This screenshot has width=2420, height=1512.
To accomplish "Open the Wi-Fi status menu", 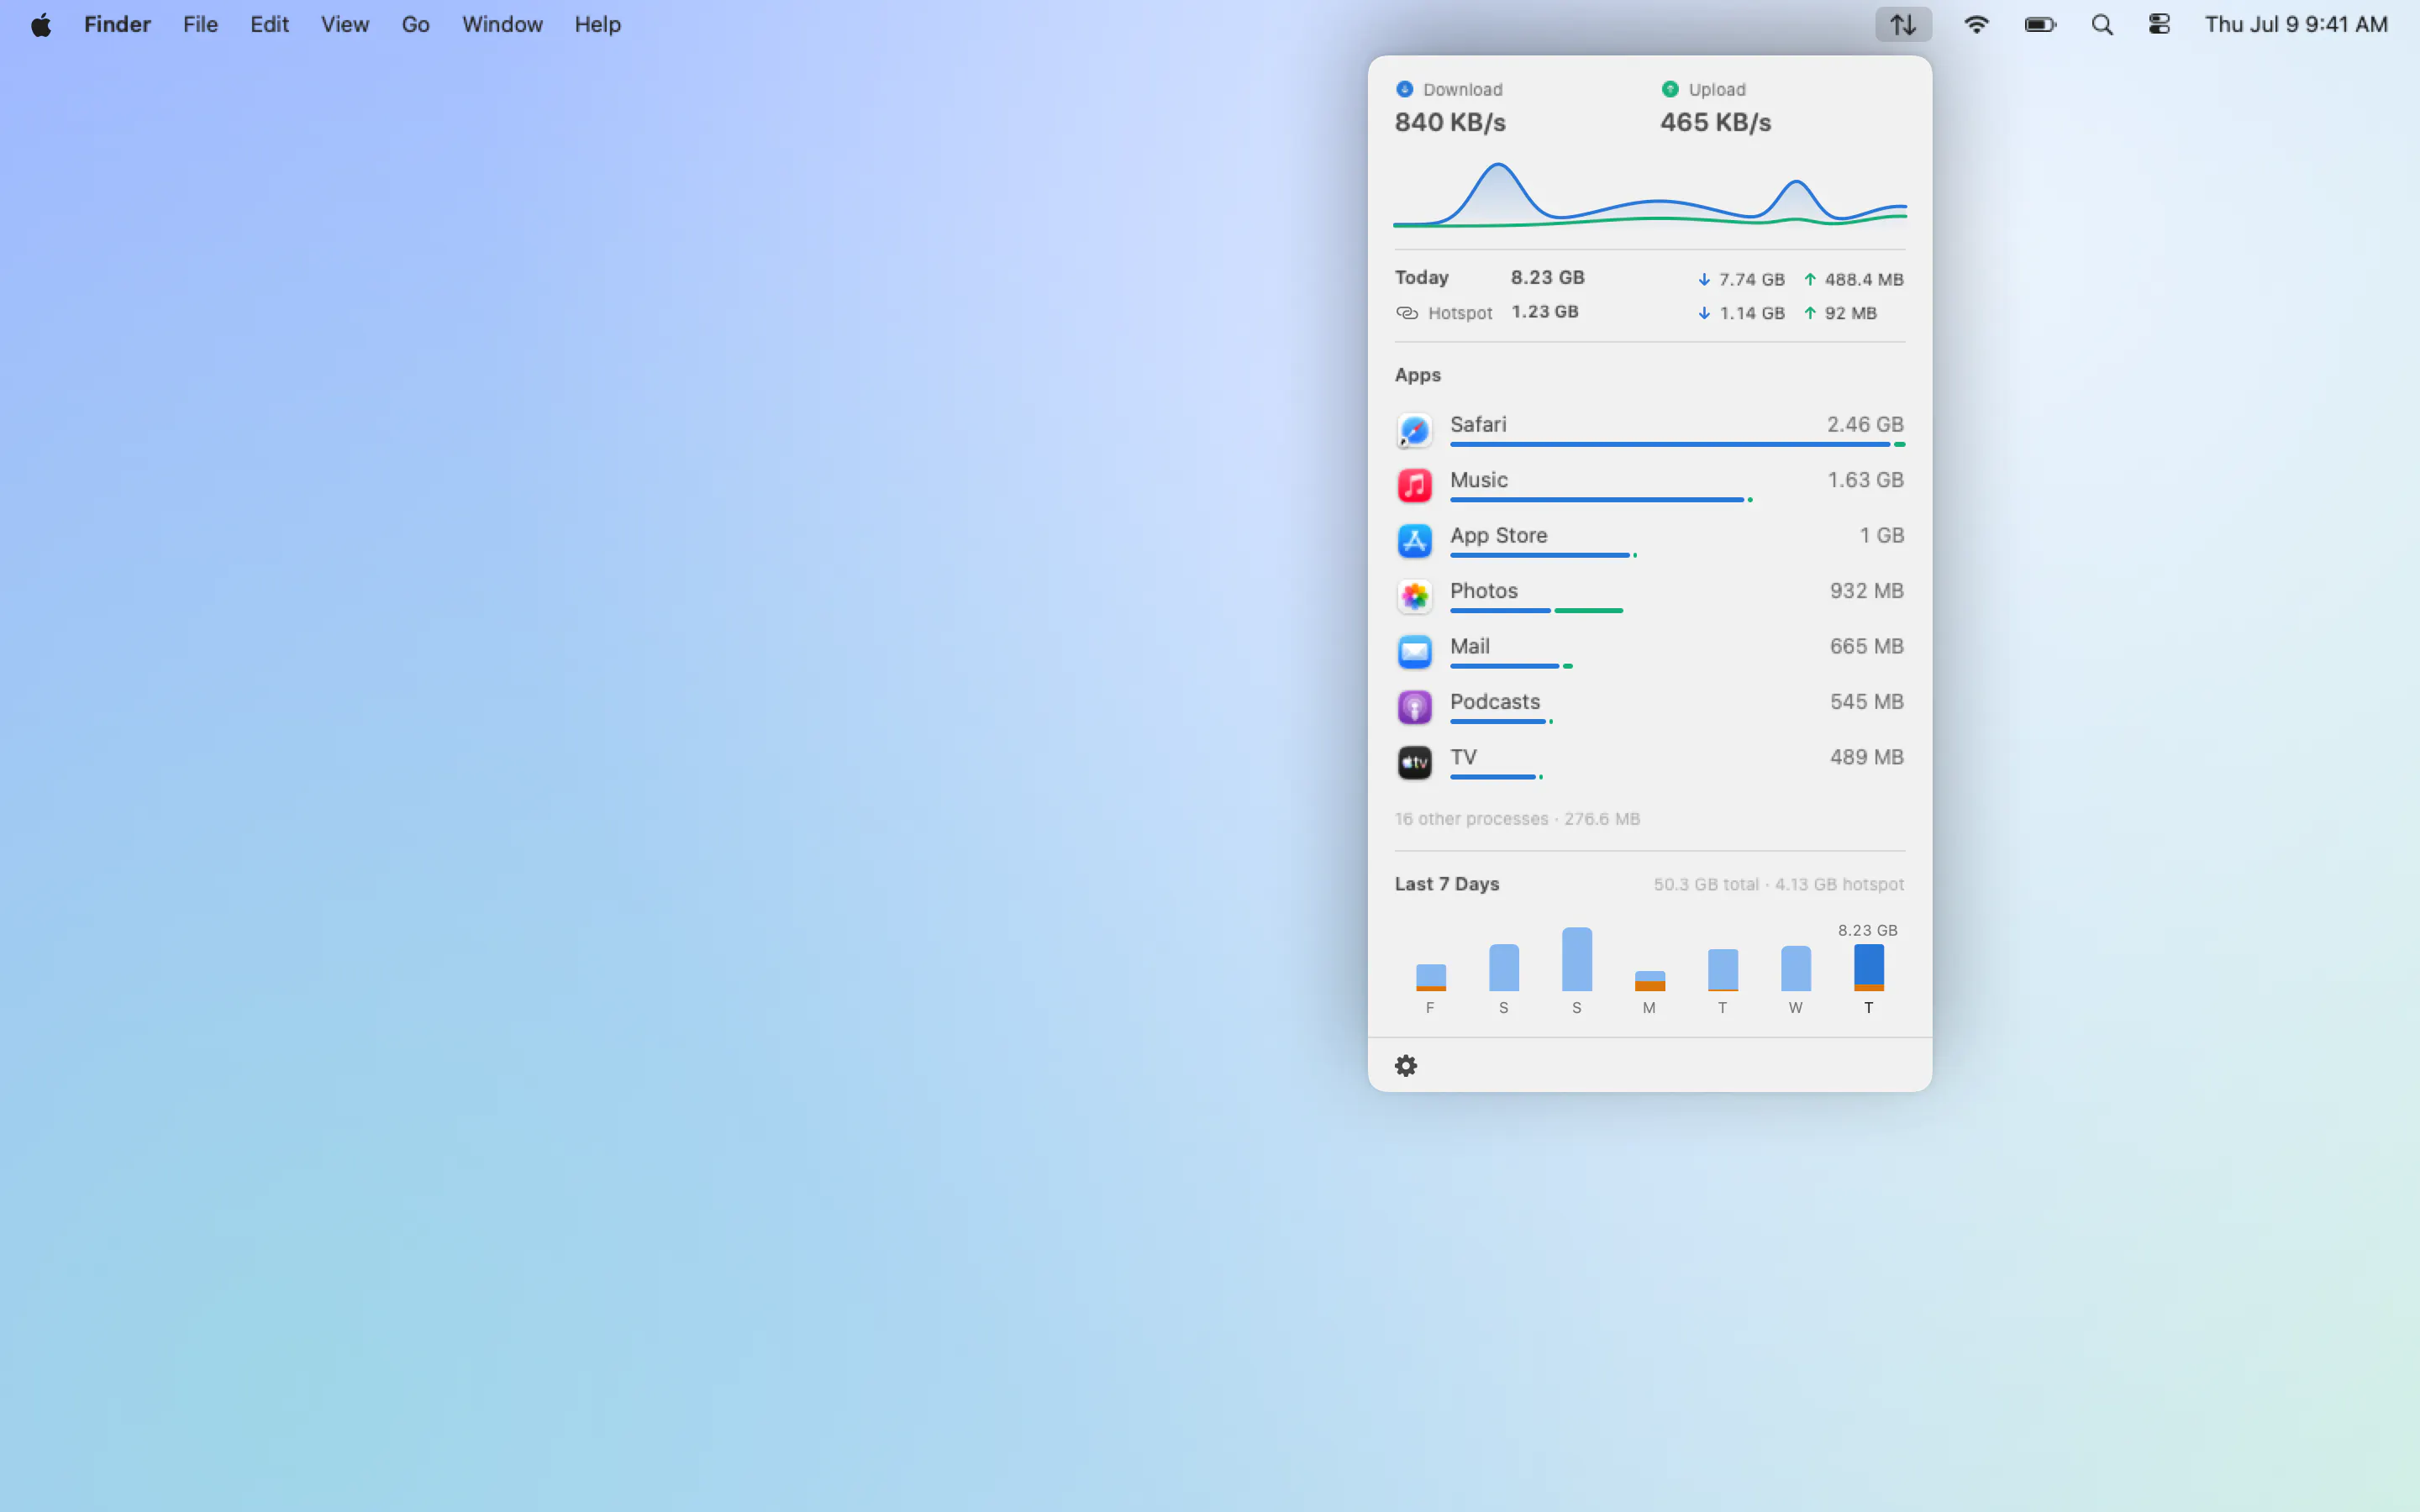I will (x=1976, y=24).
